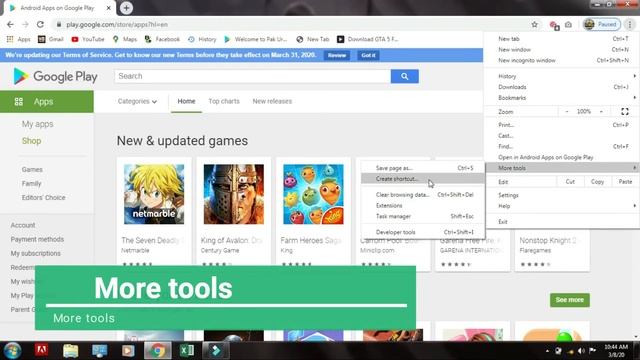Choose Save page as in submenu
The image size is (640, 360).
(423, 168)
